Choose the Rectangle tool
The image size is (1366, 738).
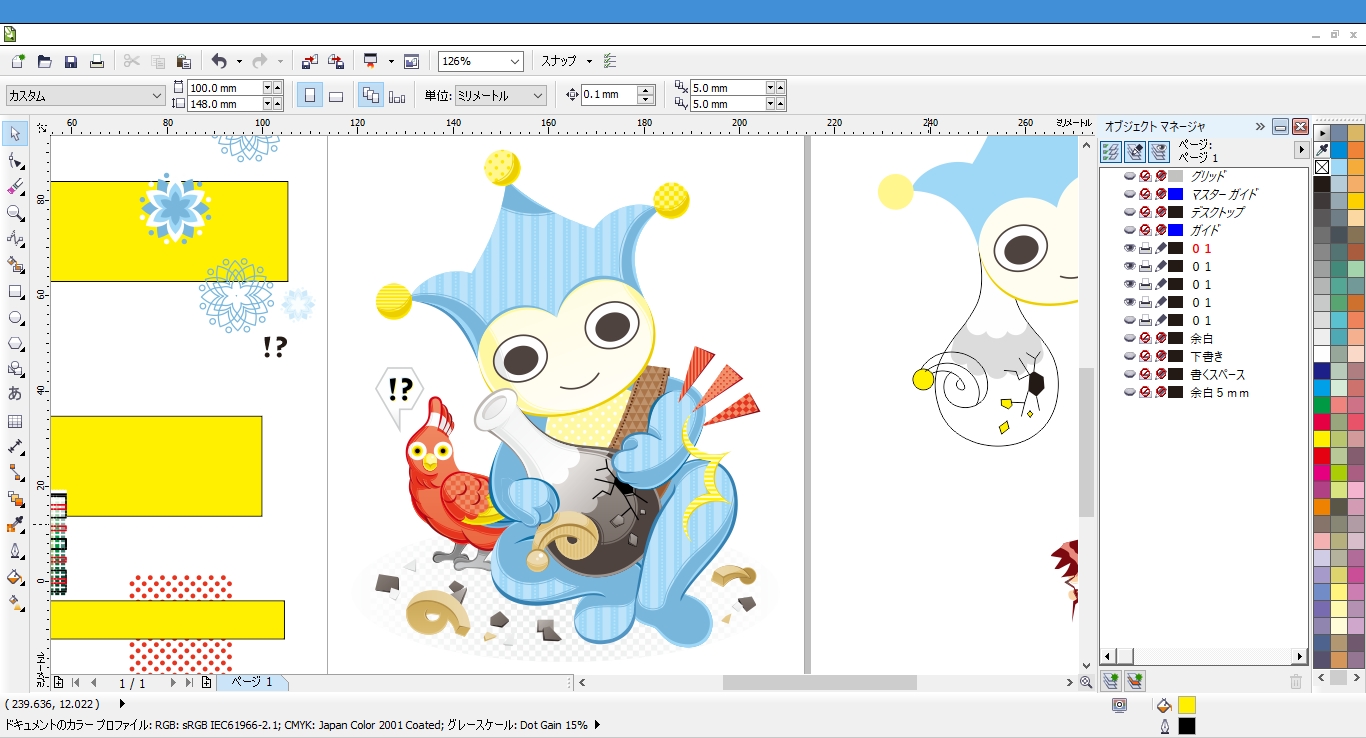pyautogui.click(x=16, y=292)
